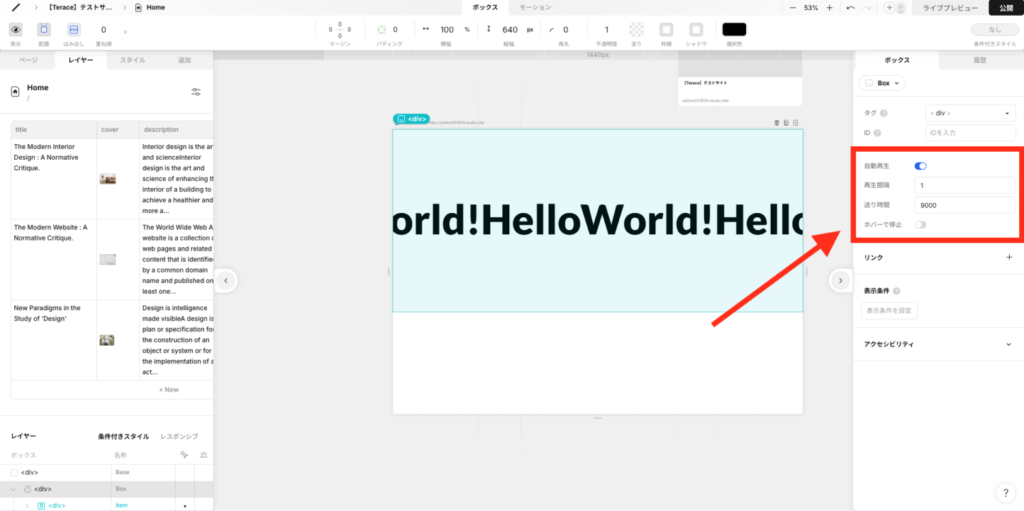1024x511 pixels.
Task: Click the eye 表示 visibility icon
Action: (x=16, y=30)
